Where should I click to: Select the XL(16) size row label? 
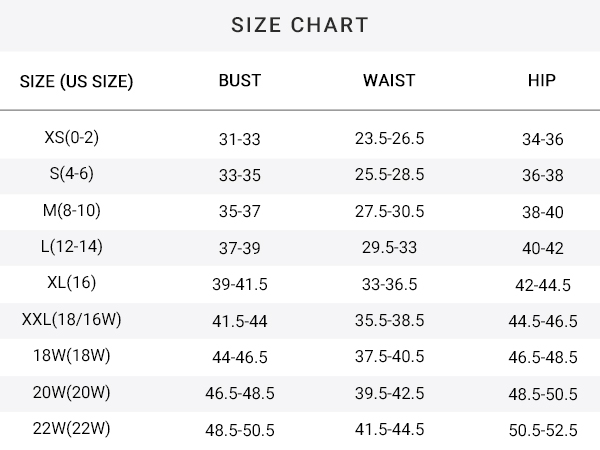point(72,283)
